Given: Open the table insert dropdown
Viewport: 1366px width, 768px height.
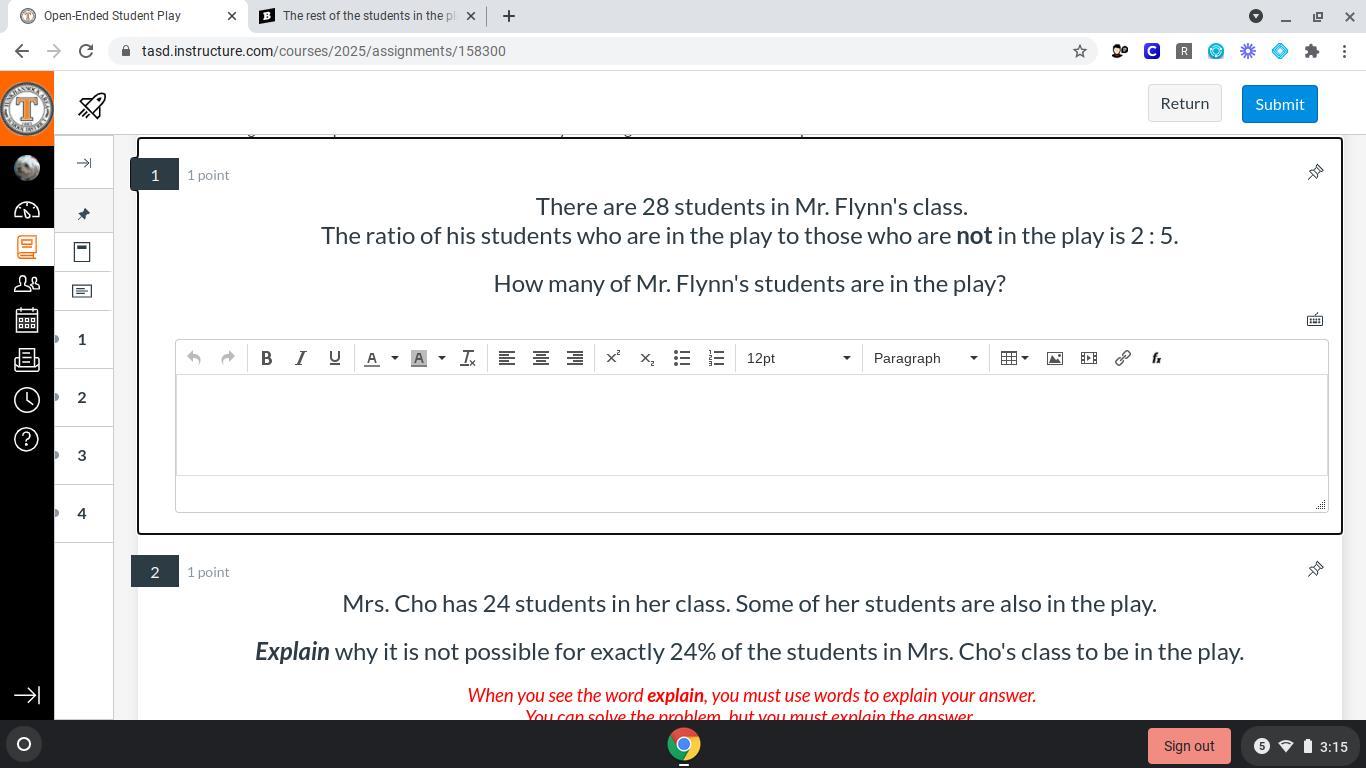Looking at the screenshot, I should point(1014,358).
